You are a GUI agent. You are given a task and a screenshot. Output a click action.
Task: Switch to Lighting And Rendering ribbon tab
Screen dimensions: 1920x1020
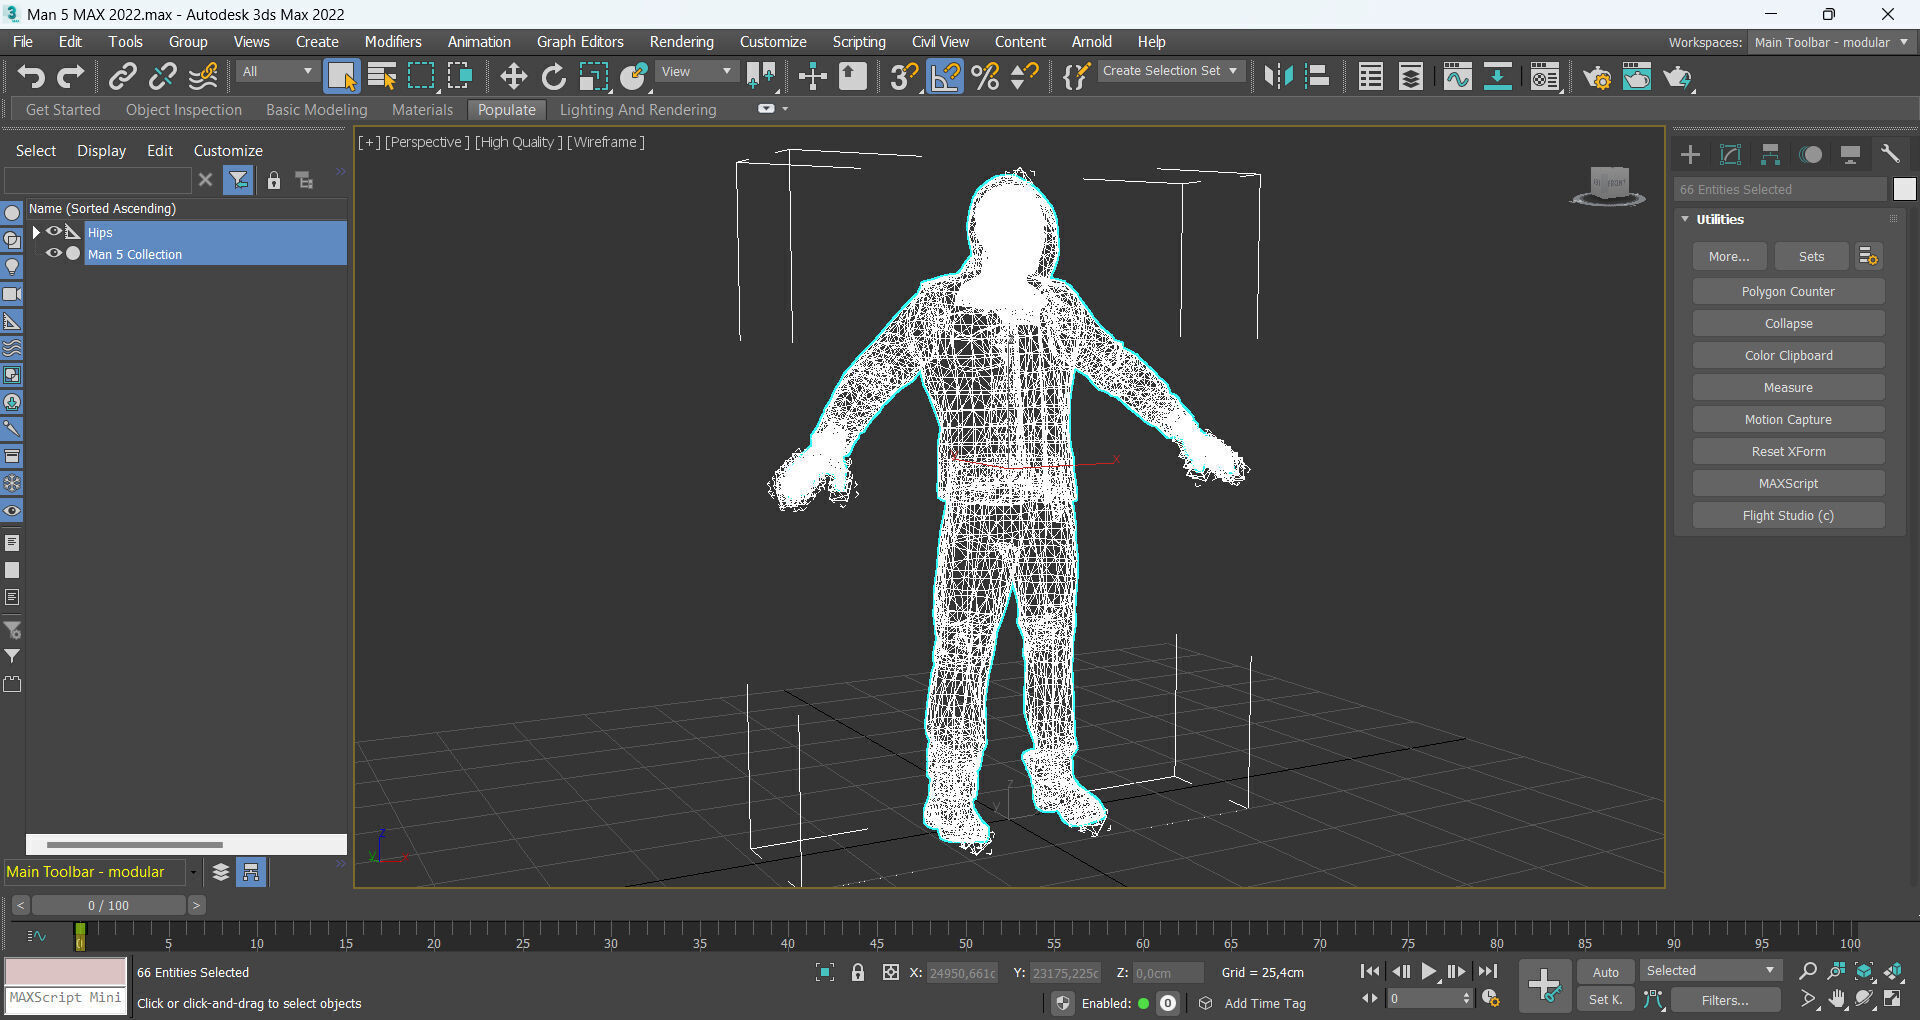638,110
